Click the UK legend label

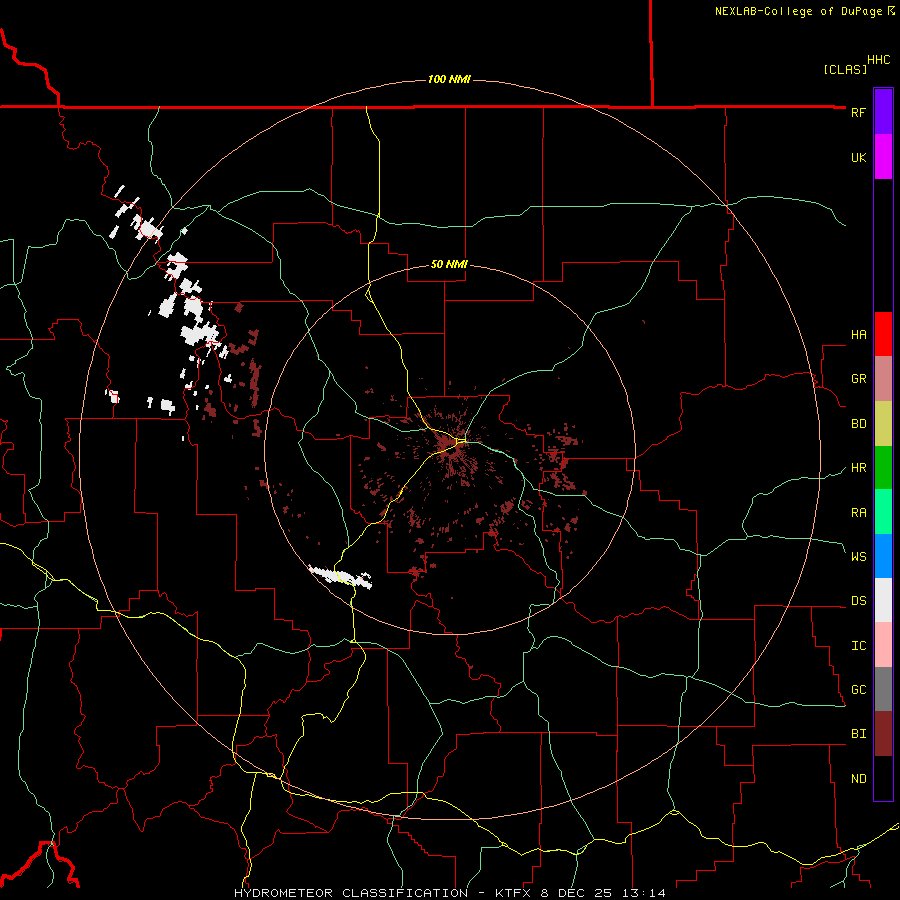[858, 157]
